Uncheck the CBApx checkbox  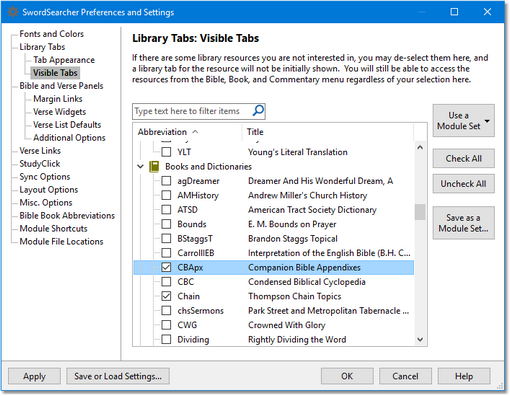(x=166, y=267)
